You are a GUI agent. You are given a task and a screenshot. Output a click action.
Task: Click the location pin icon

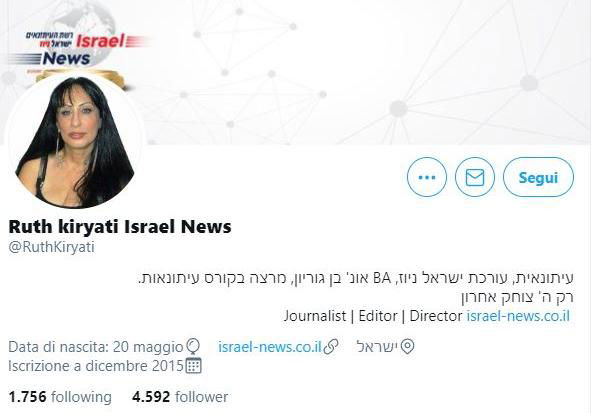point(407,346)
